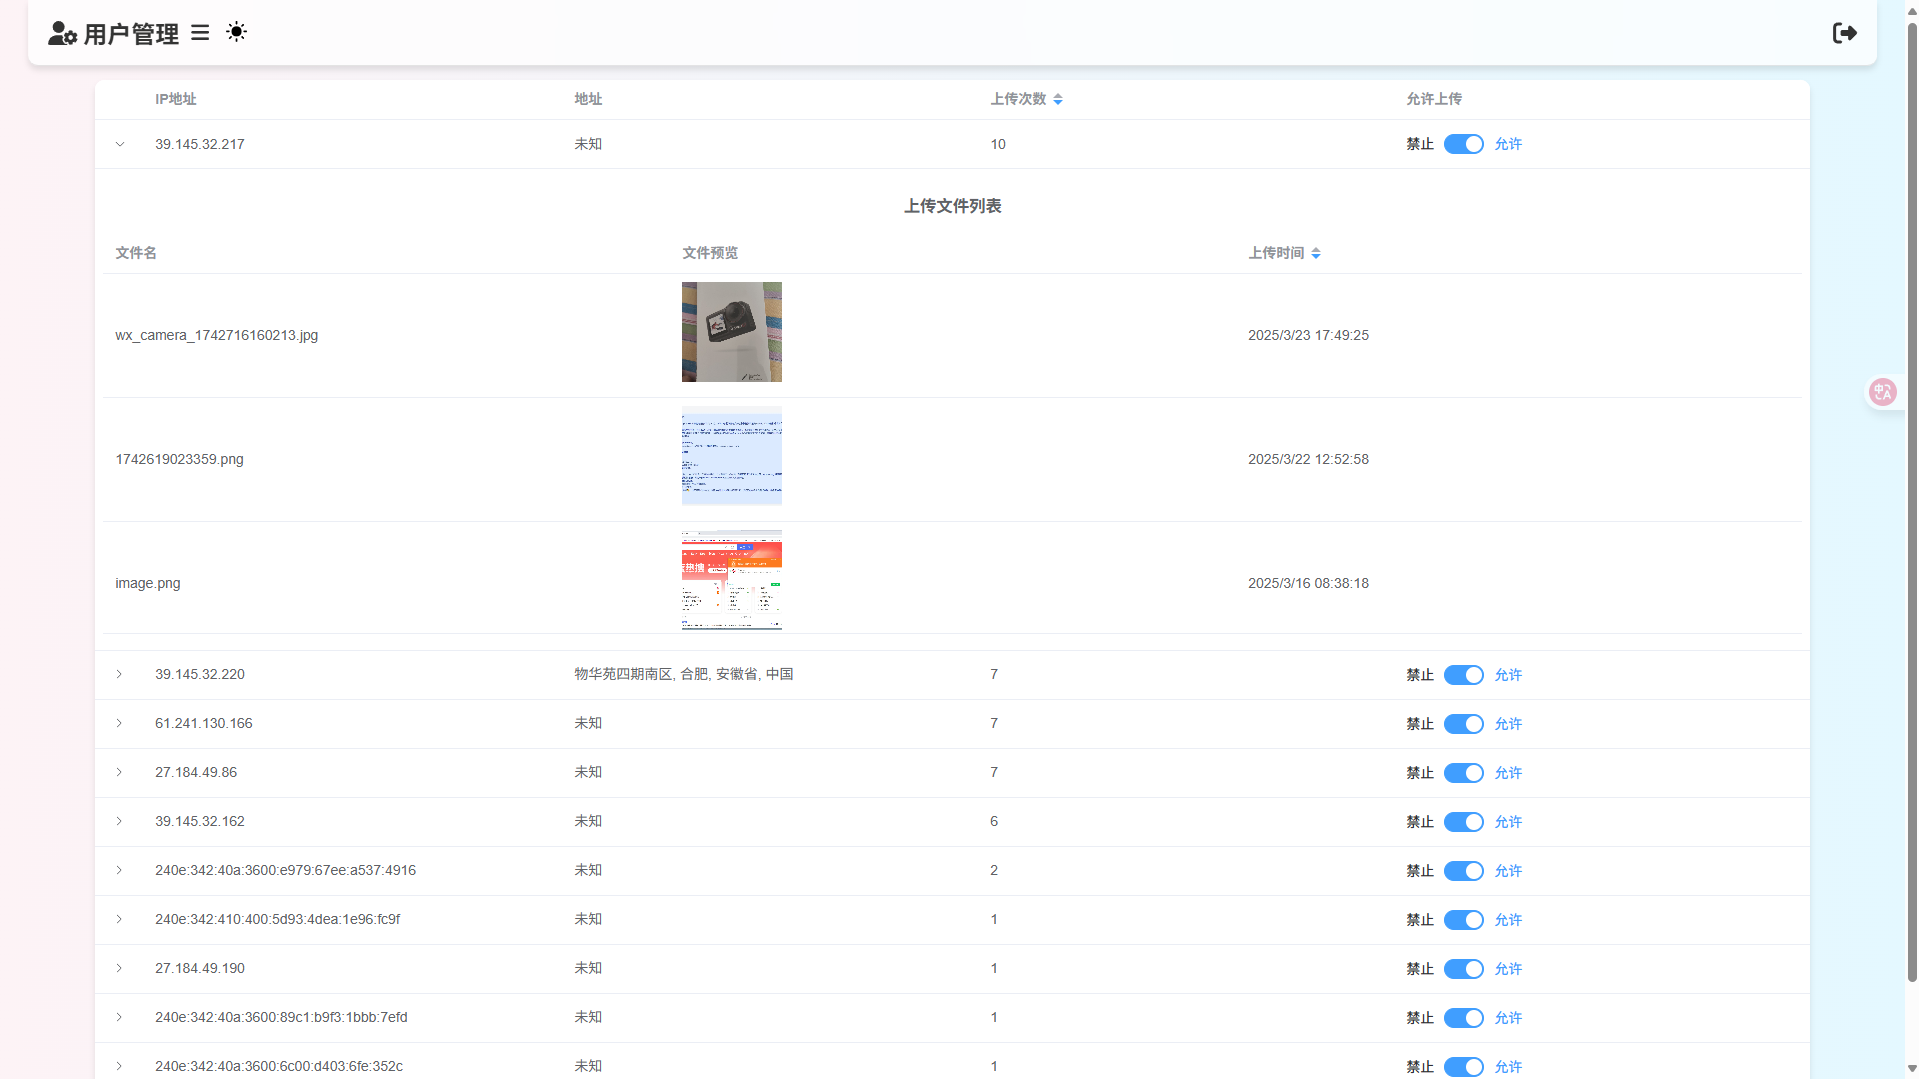Screen dimensions: 1919x1079
Task: Click 禁止 label for 27.184.49.86
Action: pos(1420,773)
